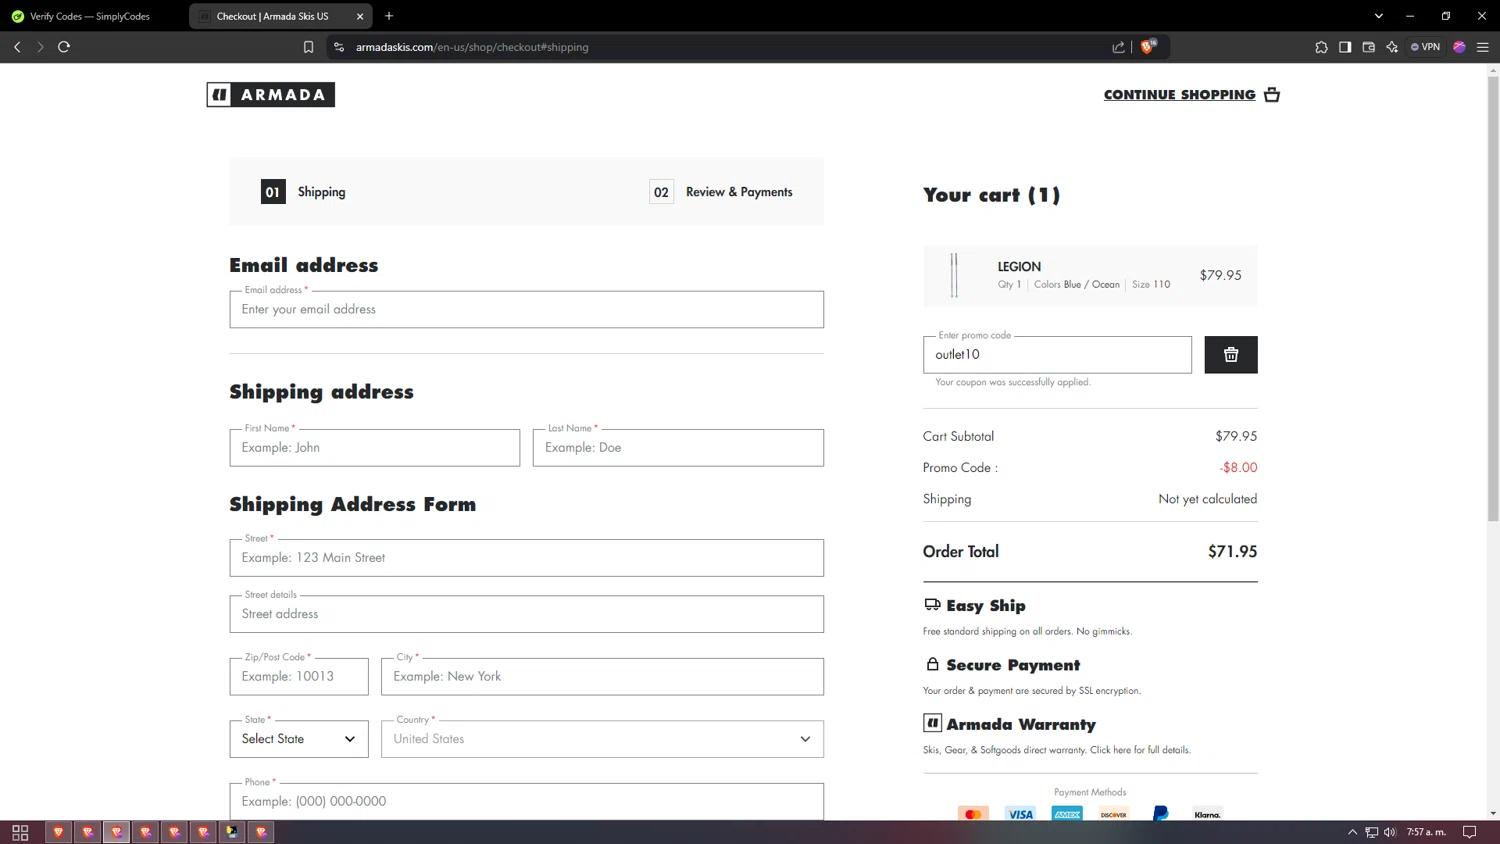Open Brave Shields icon
The image size is (1500, 844).
1148,46
